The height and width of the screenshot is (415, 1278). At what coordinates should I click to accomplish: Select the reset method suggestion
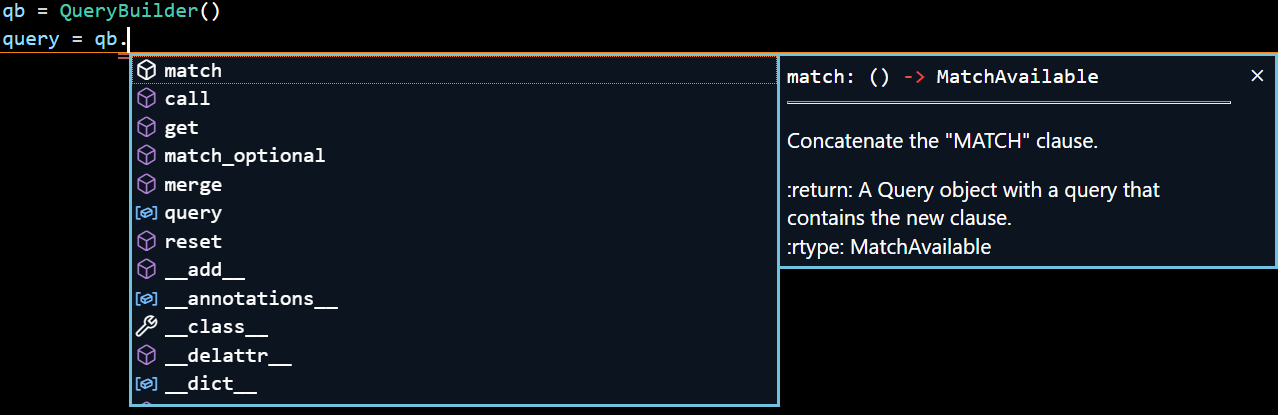point(193,242)
